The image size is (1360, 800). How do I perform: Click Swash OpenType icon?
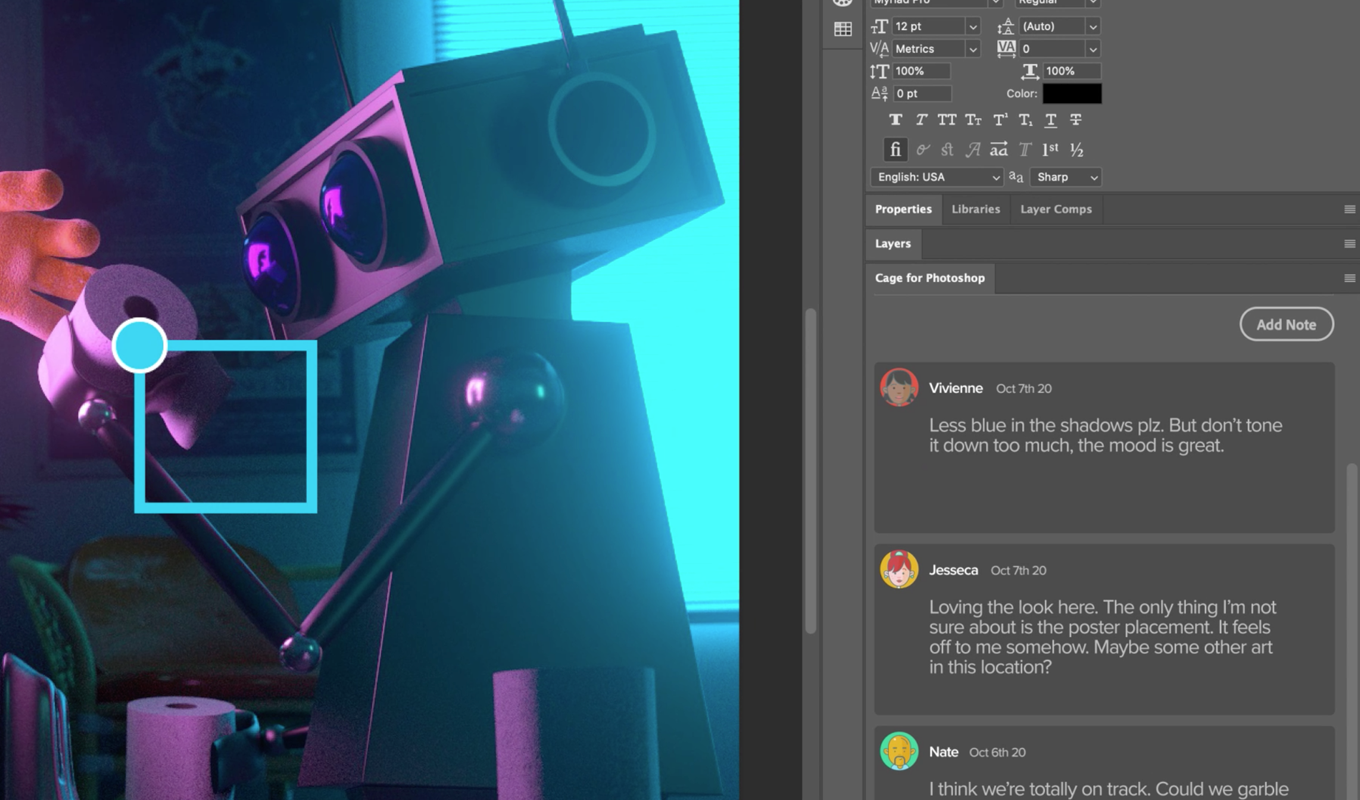(973, 150)
